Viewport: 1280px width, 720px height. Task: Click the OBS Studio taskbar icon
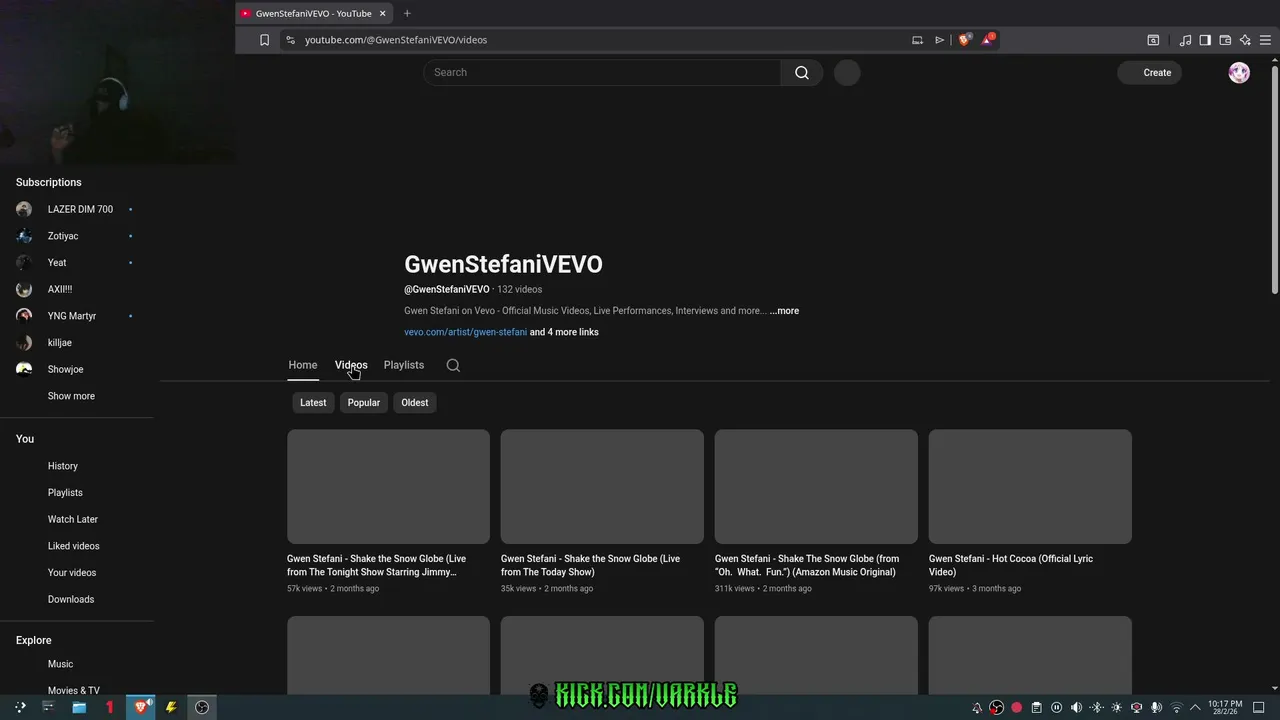[x=202, y=707]
